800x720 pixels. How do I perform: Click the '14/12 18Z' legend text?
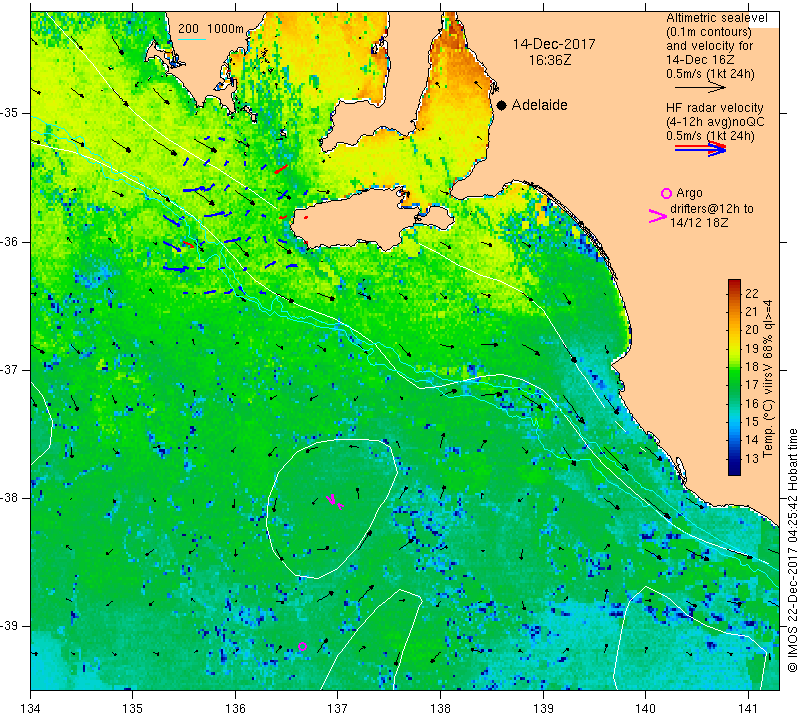click(698, 223)
